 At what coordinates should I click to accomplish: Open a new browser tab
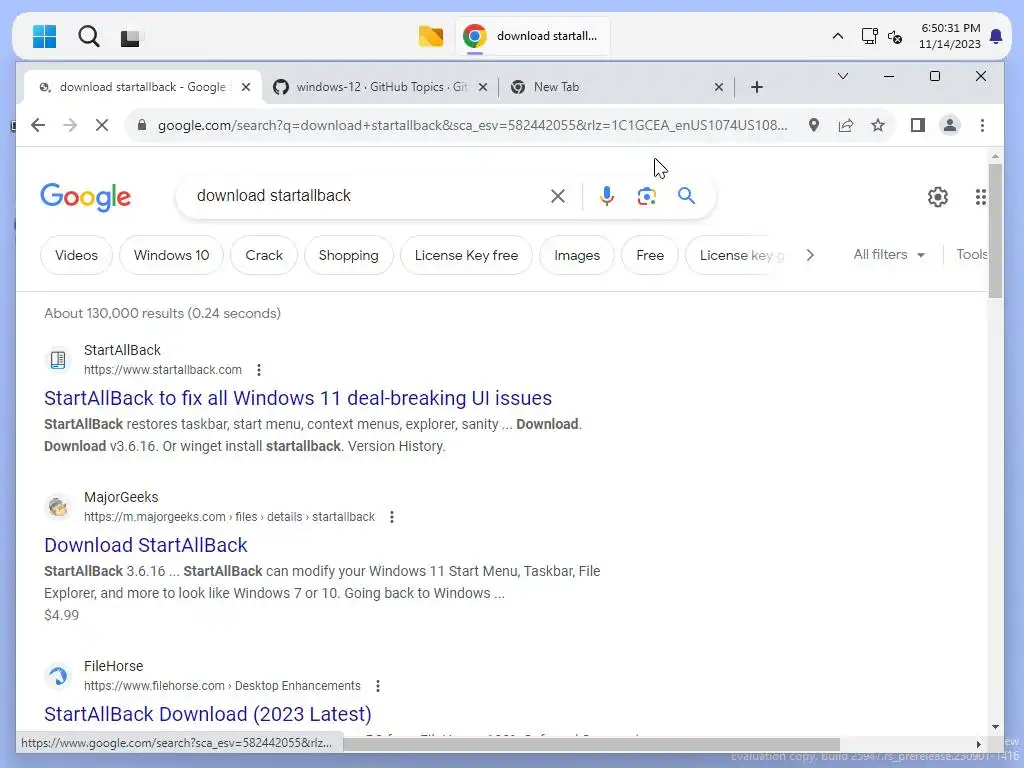[x=756, y=87]
